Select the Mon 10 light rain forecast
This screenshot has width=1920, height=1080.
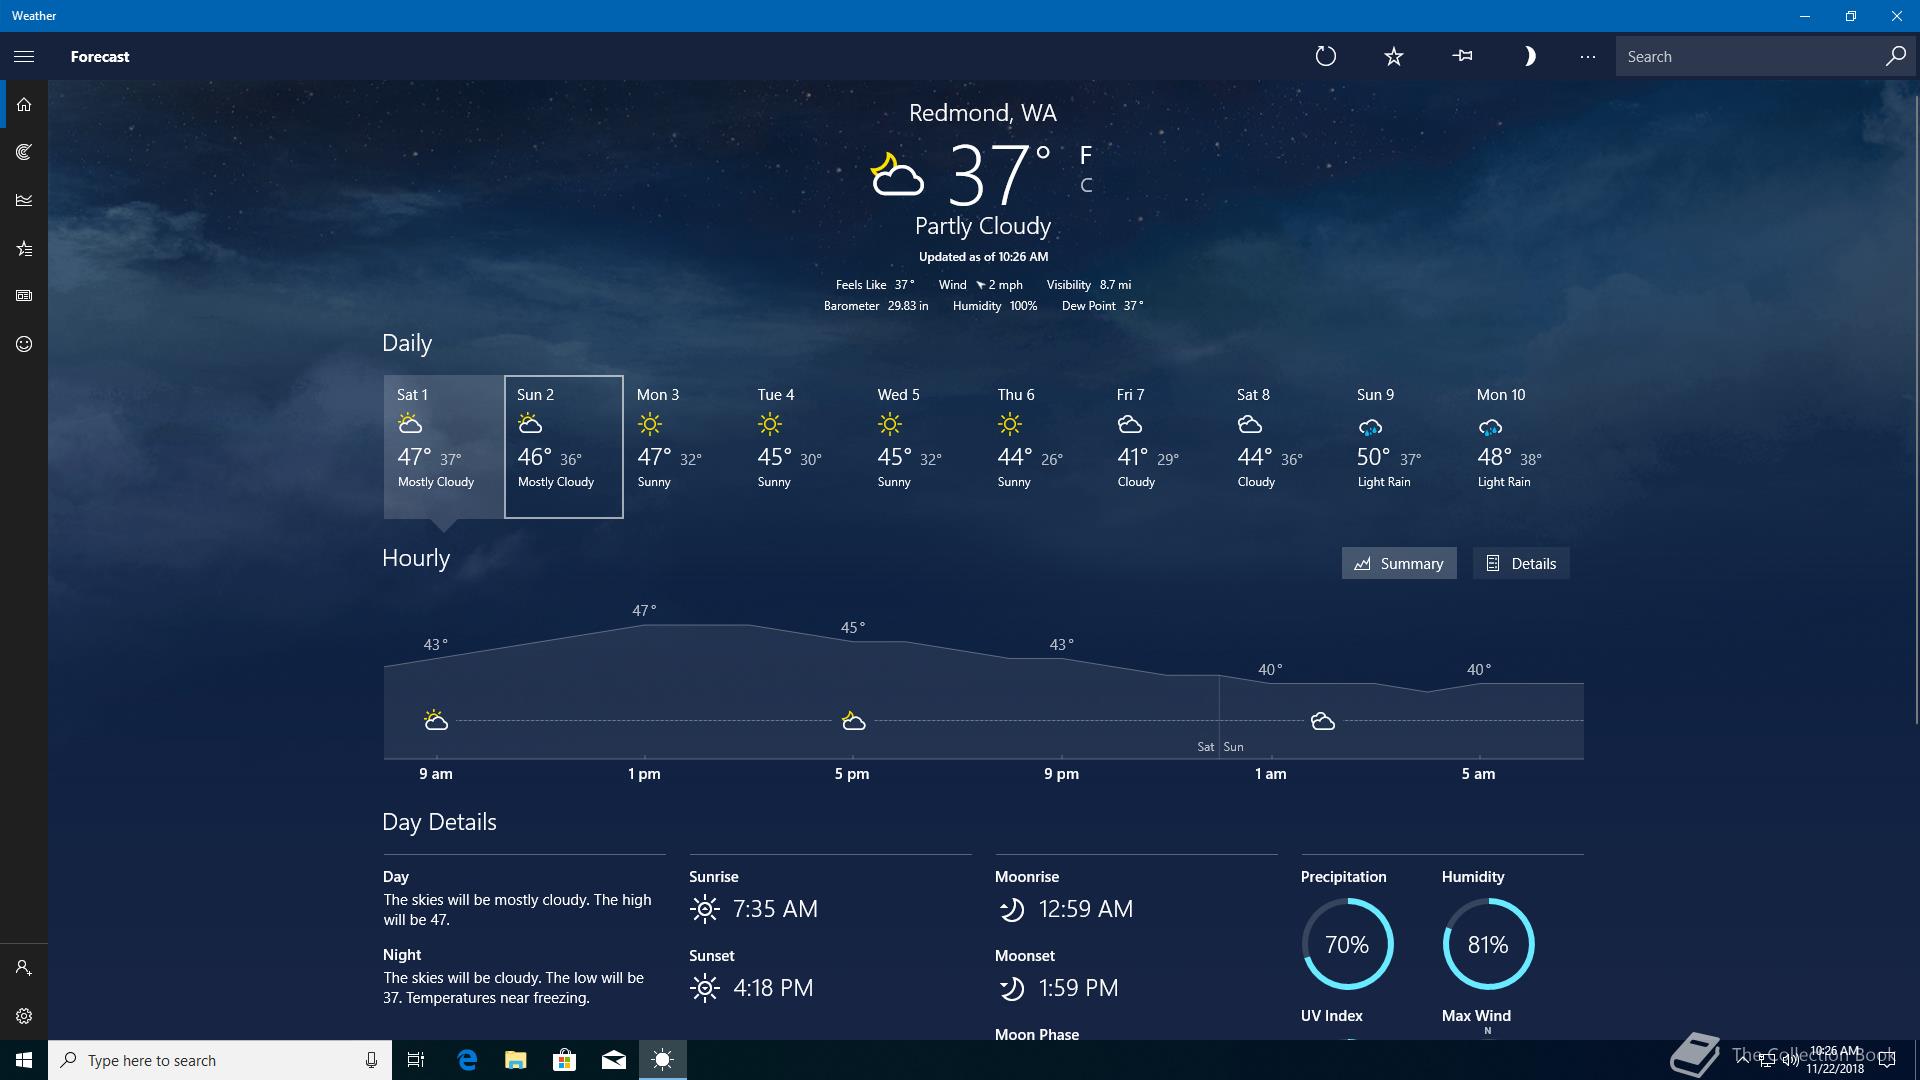pos(1523,447)
